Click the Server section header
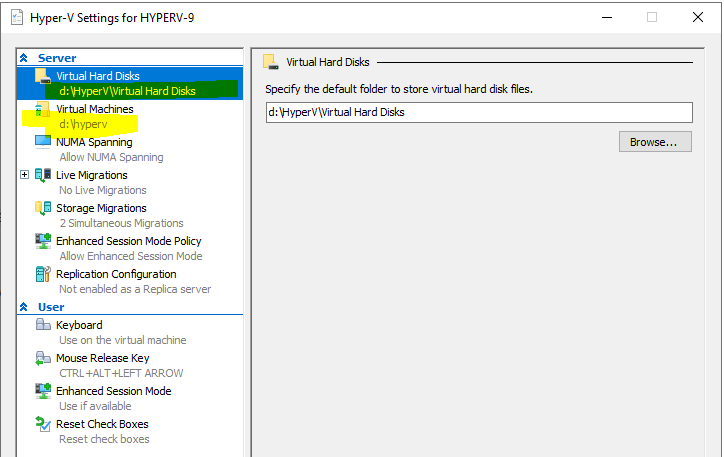 coord(57,58)
